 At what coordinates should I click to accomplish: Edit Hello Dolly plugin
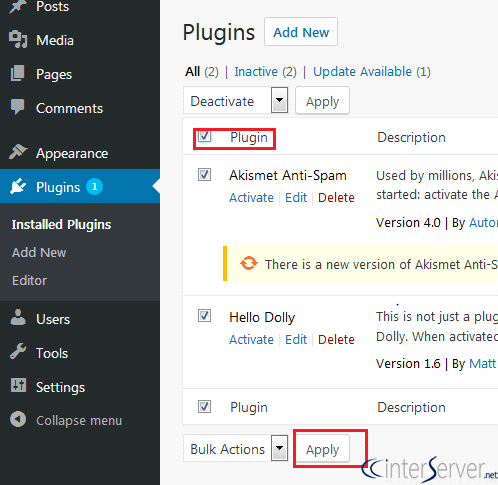tap(296, 340)
